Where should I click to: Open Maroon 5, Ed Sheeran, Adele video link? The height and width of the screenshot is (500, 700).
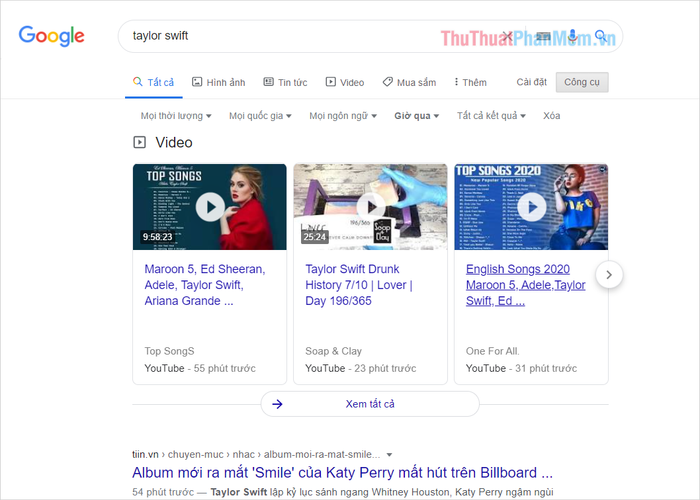point(205,285)
